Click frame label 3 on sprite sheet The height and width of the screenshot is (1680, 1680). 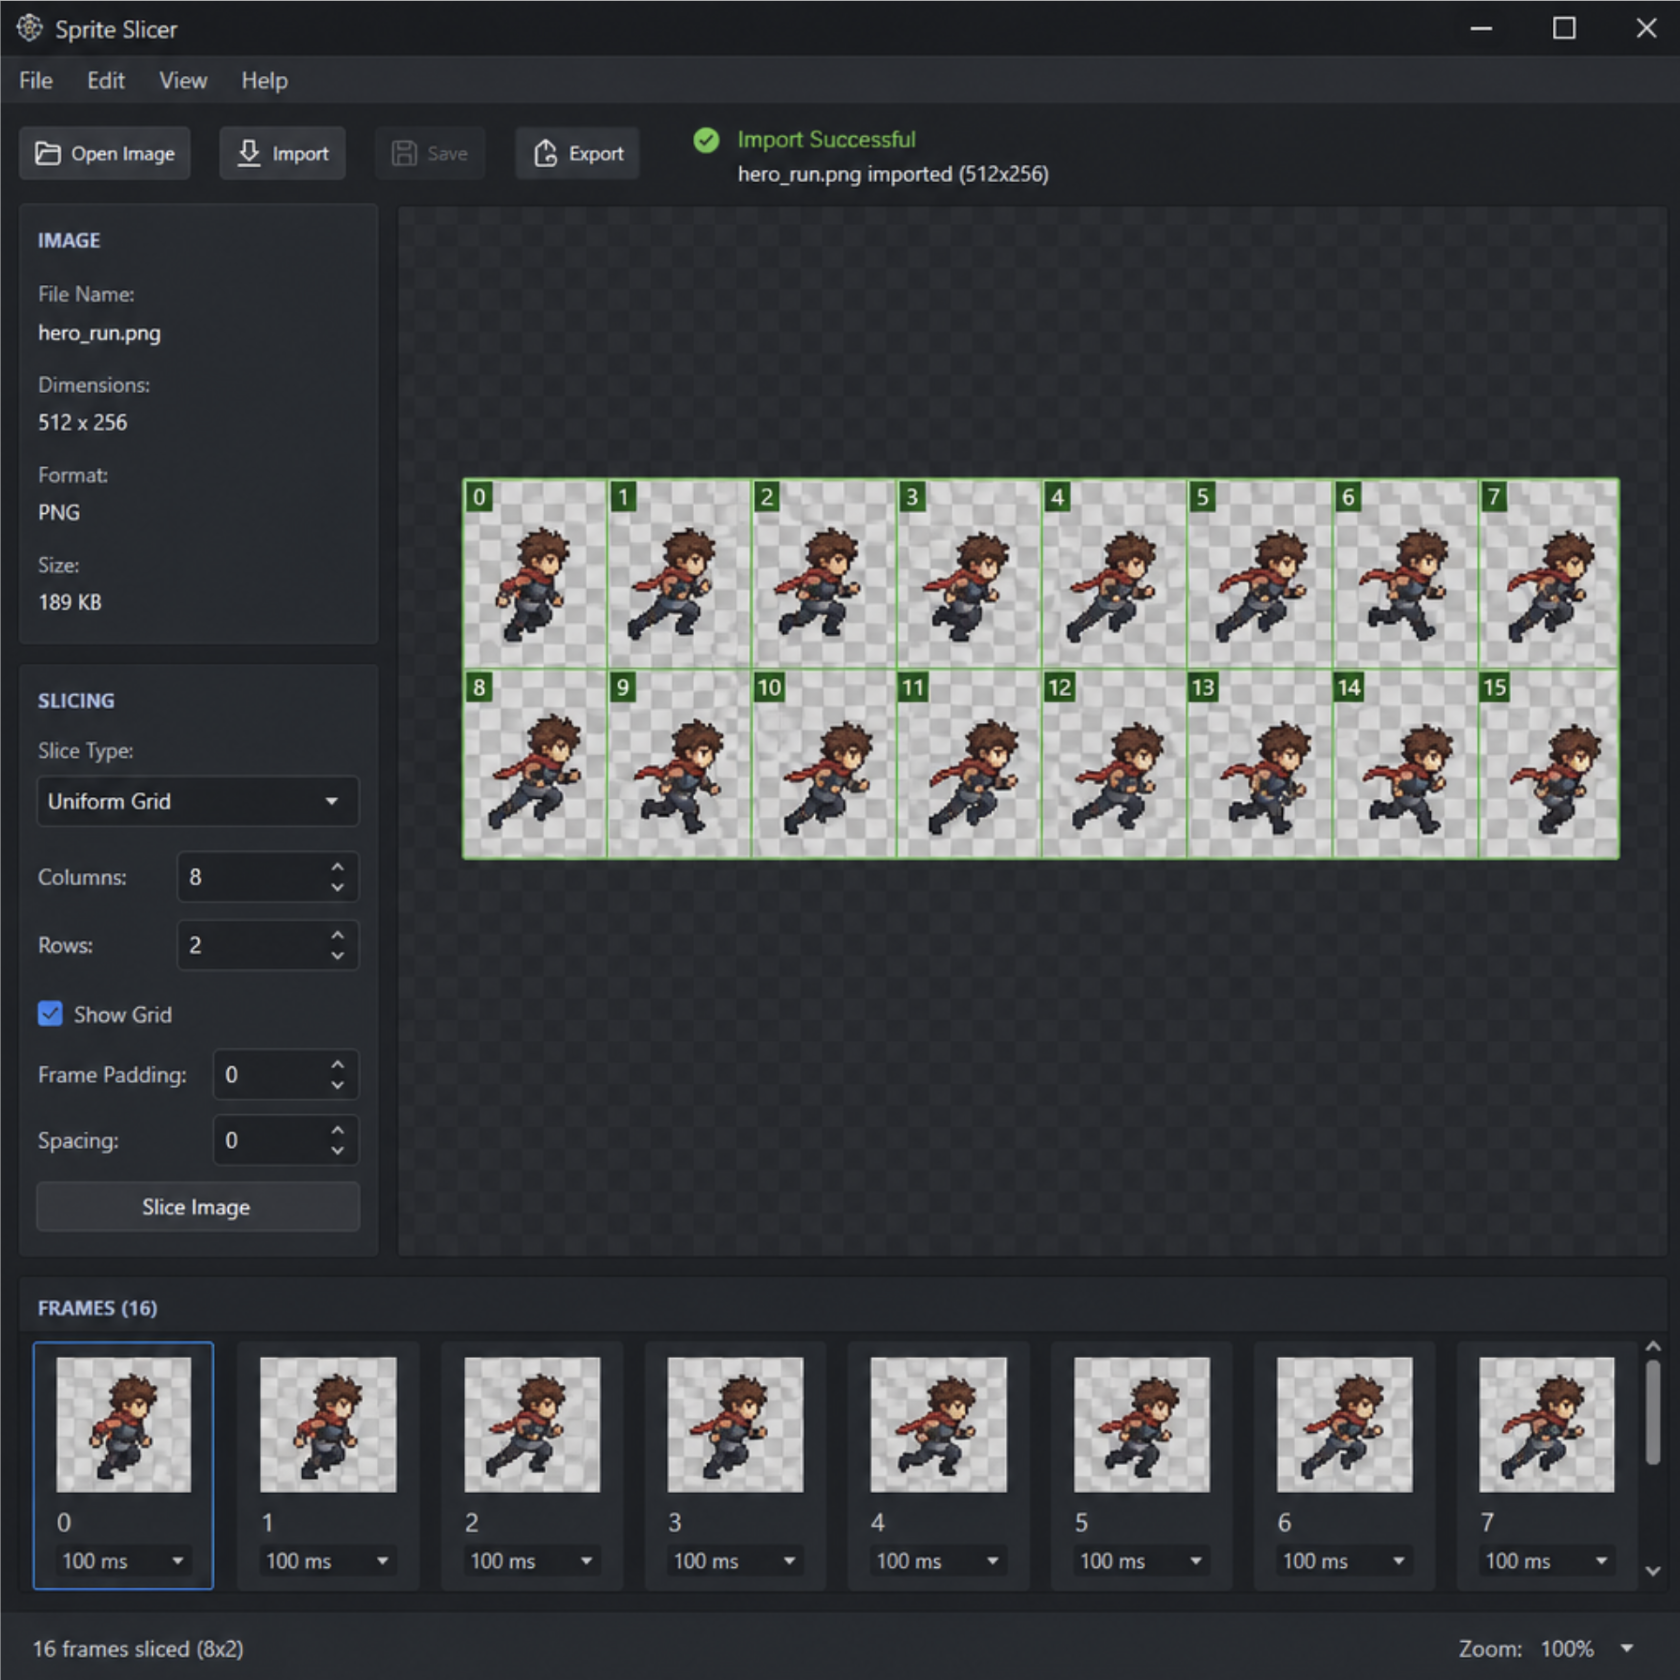pyautogui.click(x=912, y=497)
